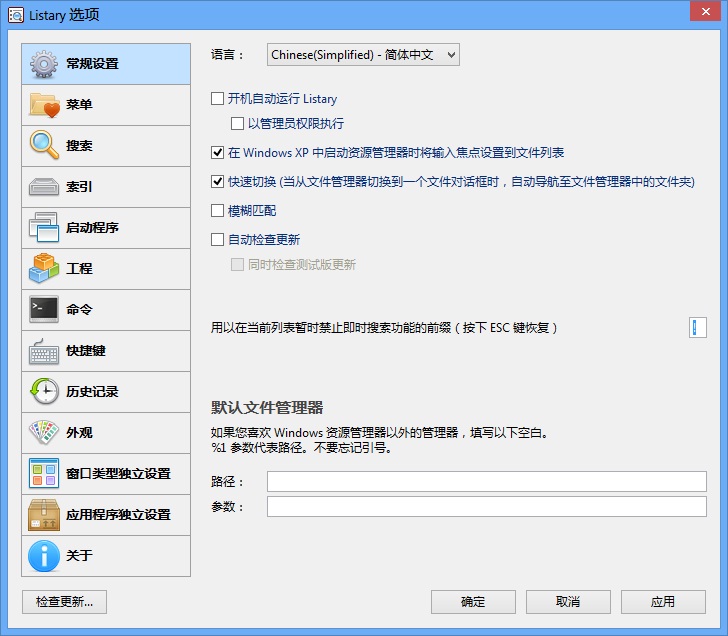Click the 路径 input field

[486, 482]
